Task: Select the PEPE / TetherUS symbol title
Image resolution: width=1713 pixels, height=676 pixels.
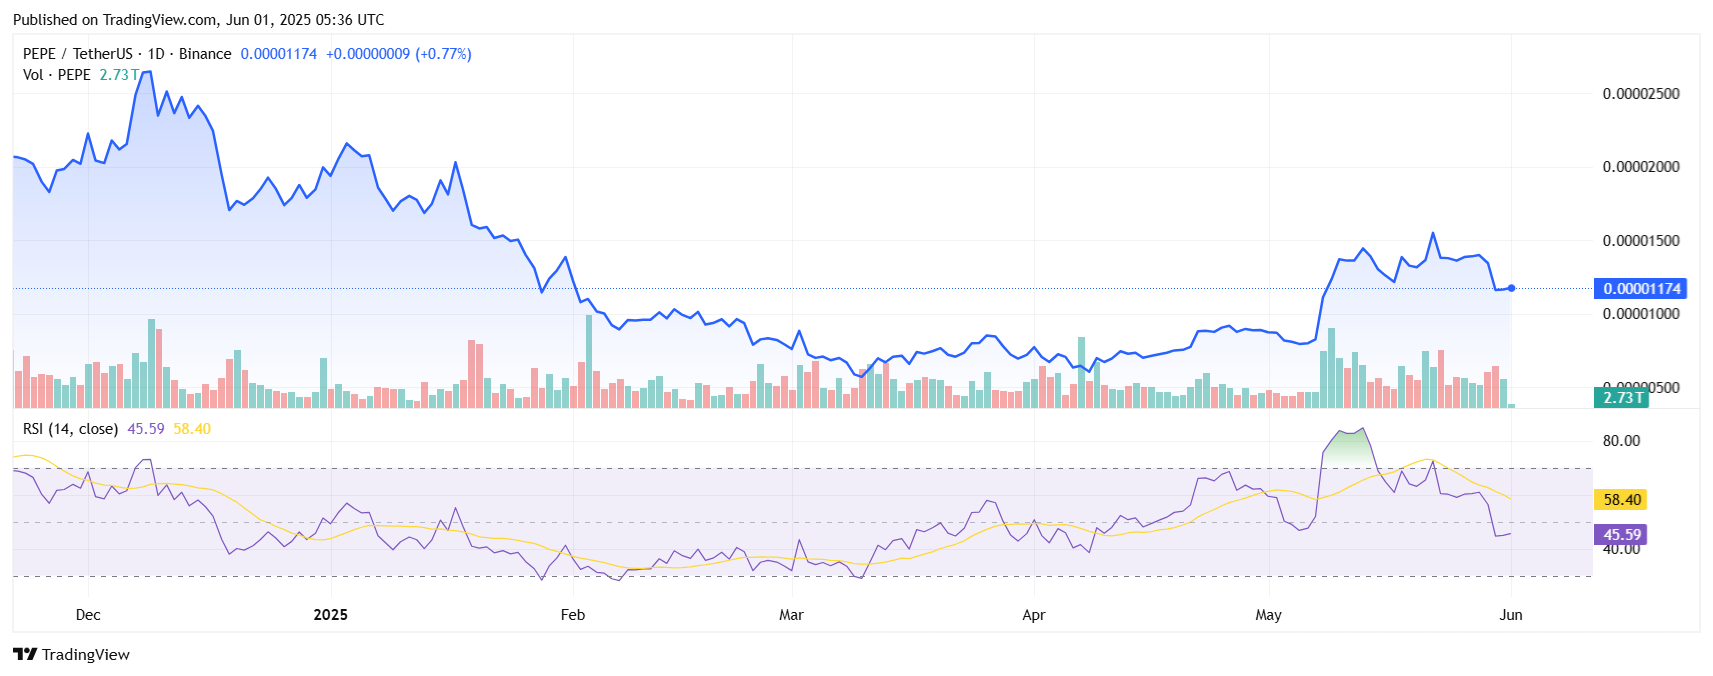Action: pos(78,54)
